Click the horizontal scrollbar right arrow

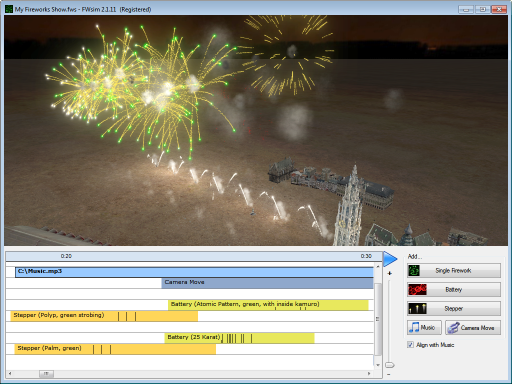(x=369, y=374)
